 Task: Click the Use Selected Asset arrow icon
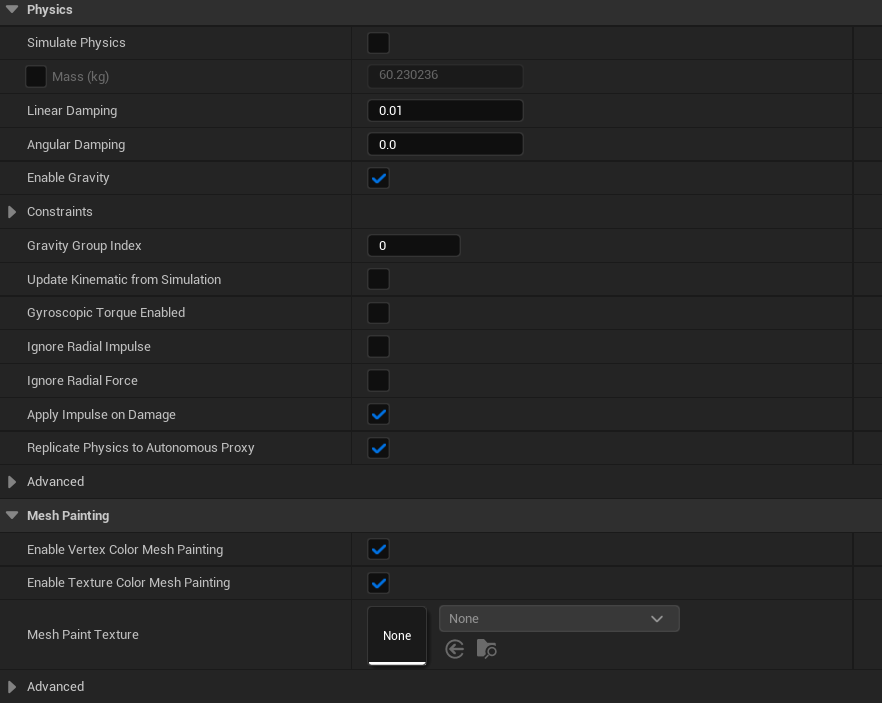(455, 648)
